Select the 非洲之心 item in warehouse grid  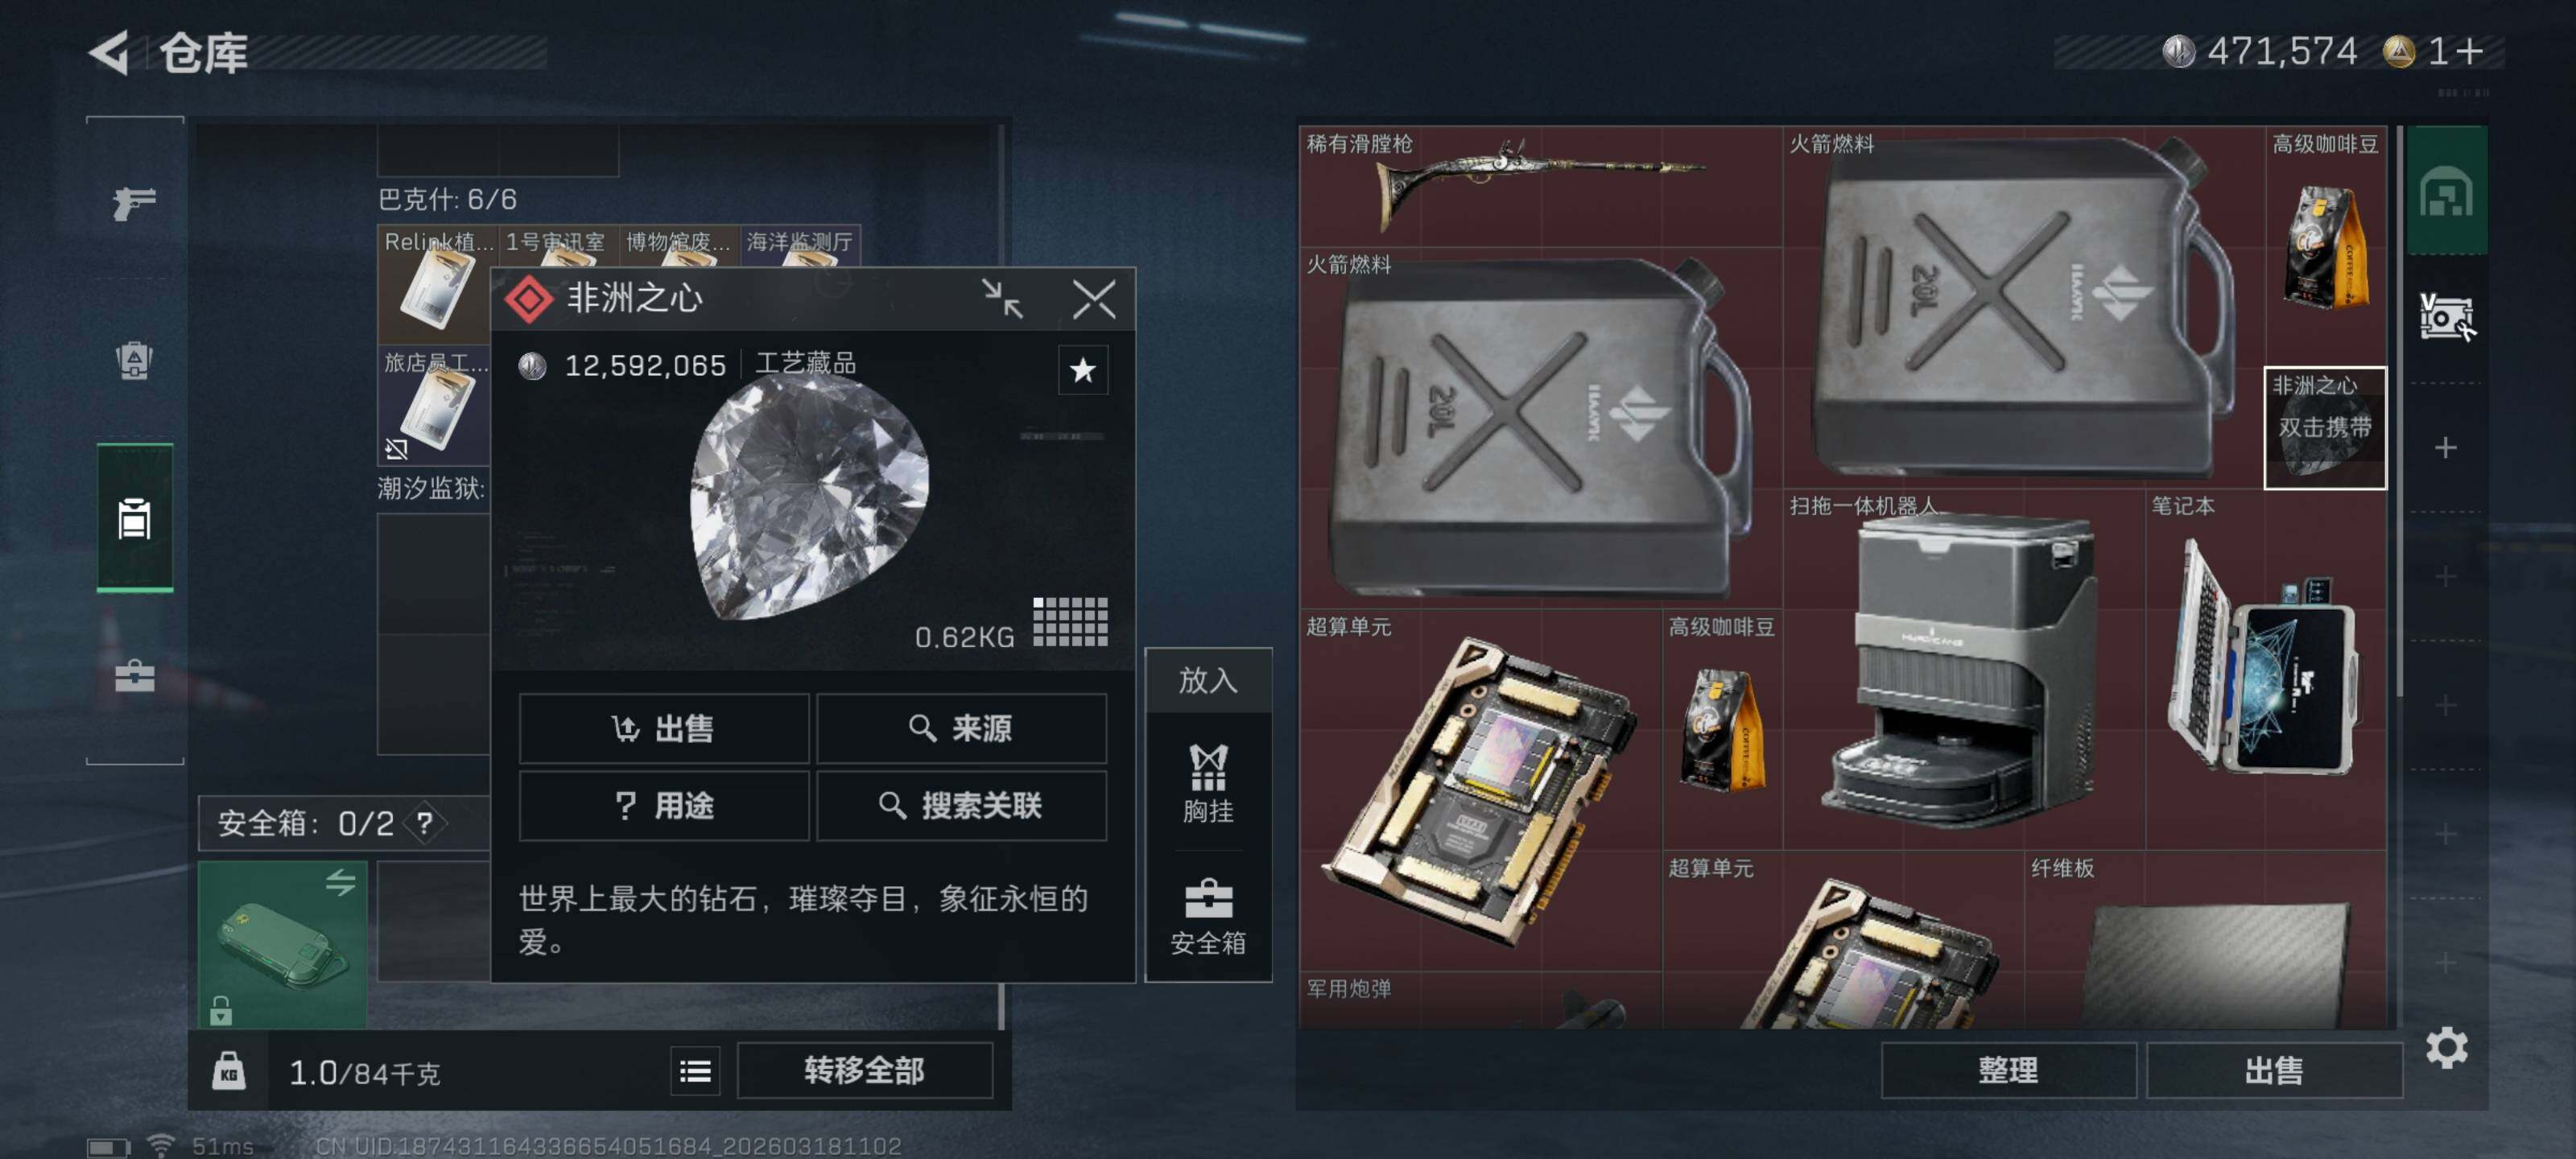coord(2324,428)
